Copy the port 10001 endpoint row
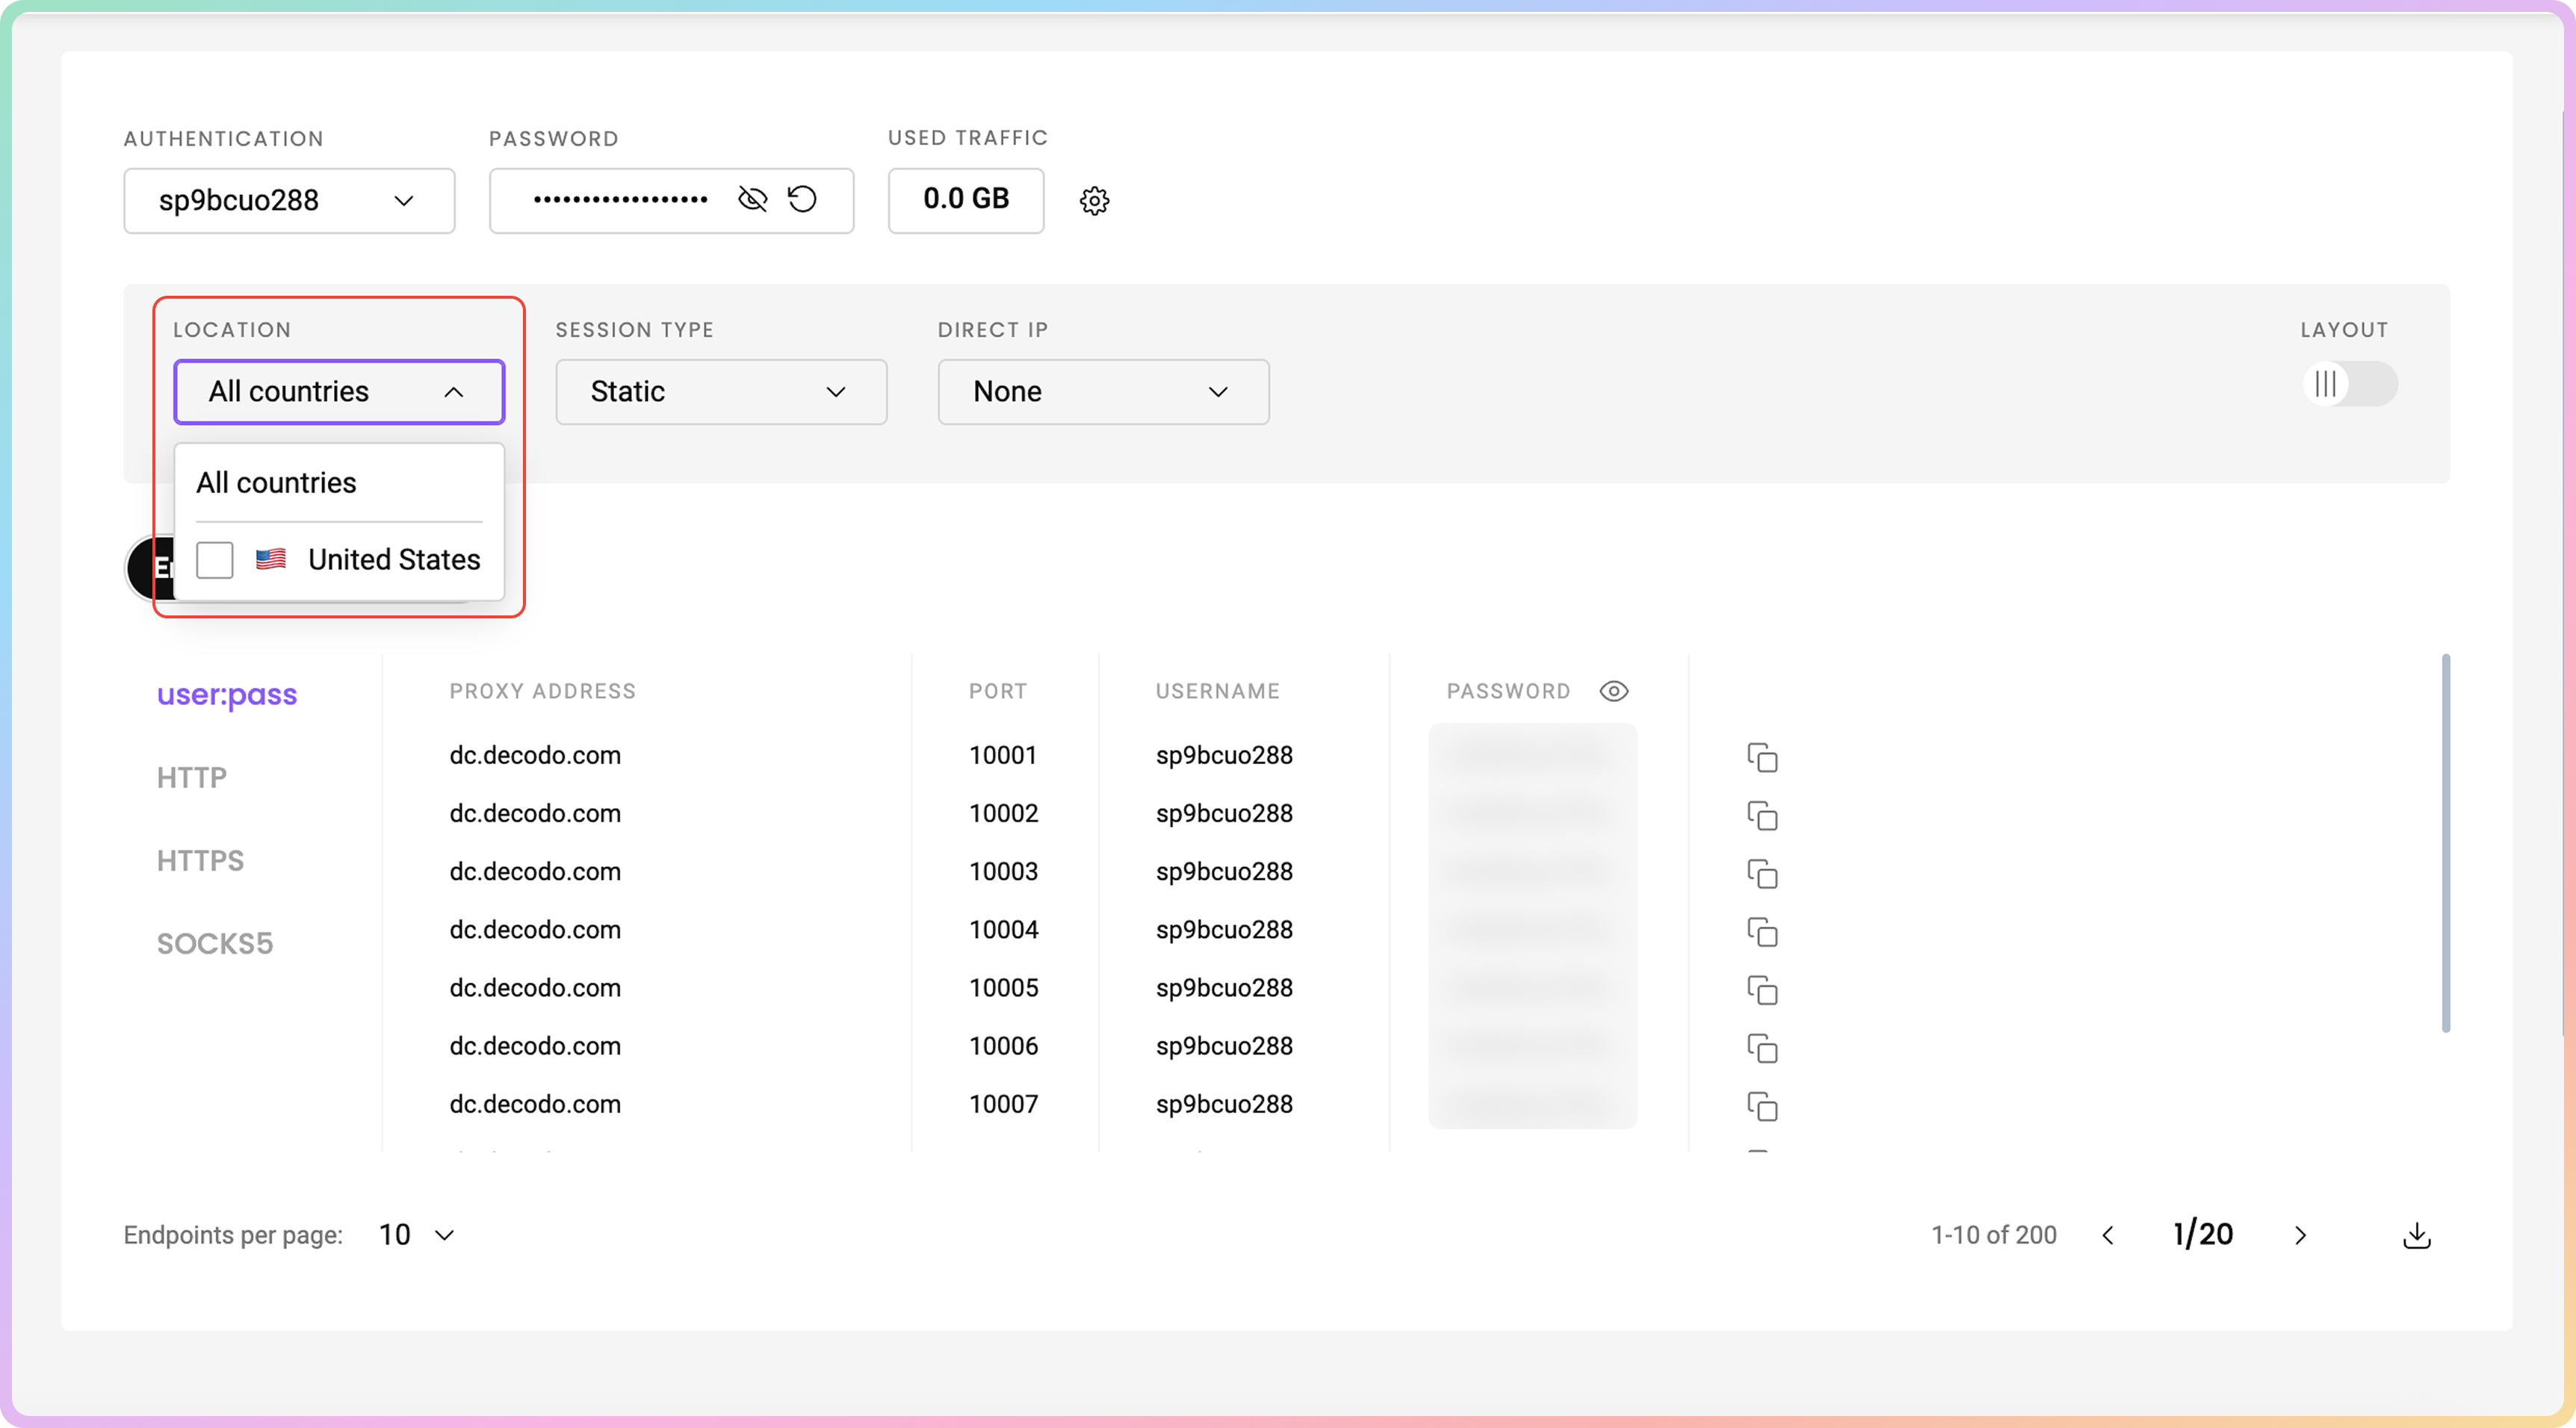The width and height of the screenshot is (2576, 1428). coord(1761,757)
